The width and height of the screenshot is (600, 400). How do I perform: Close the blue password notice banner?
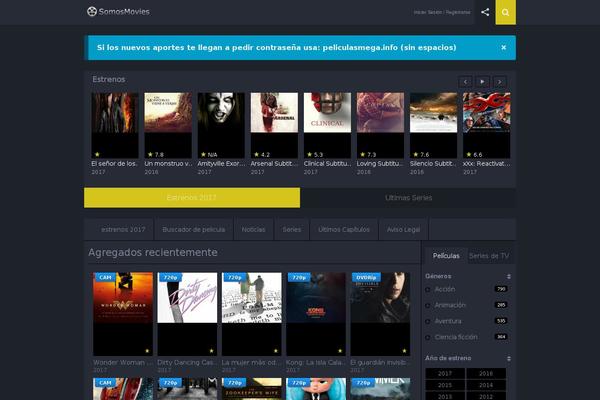[x=504, y=47]
